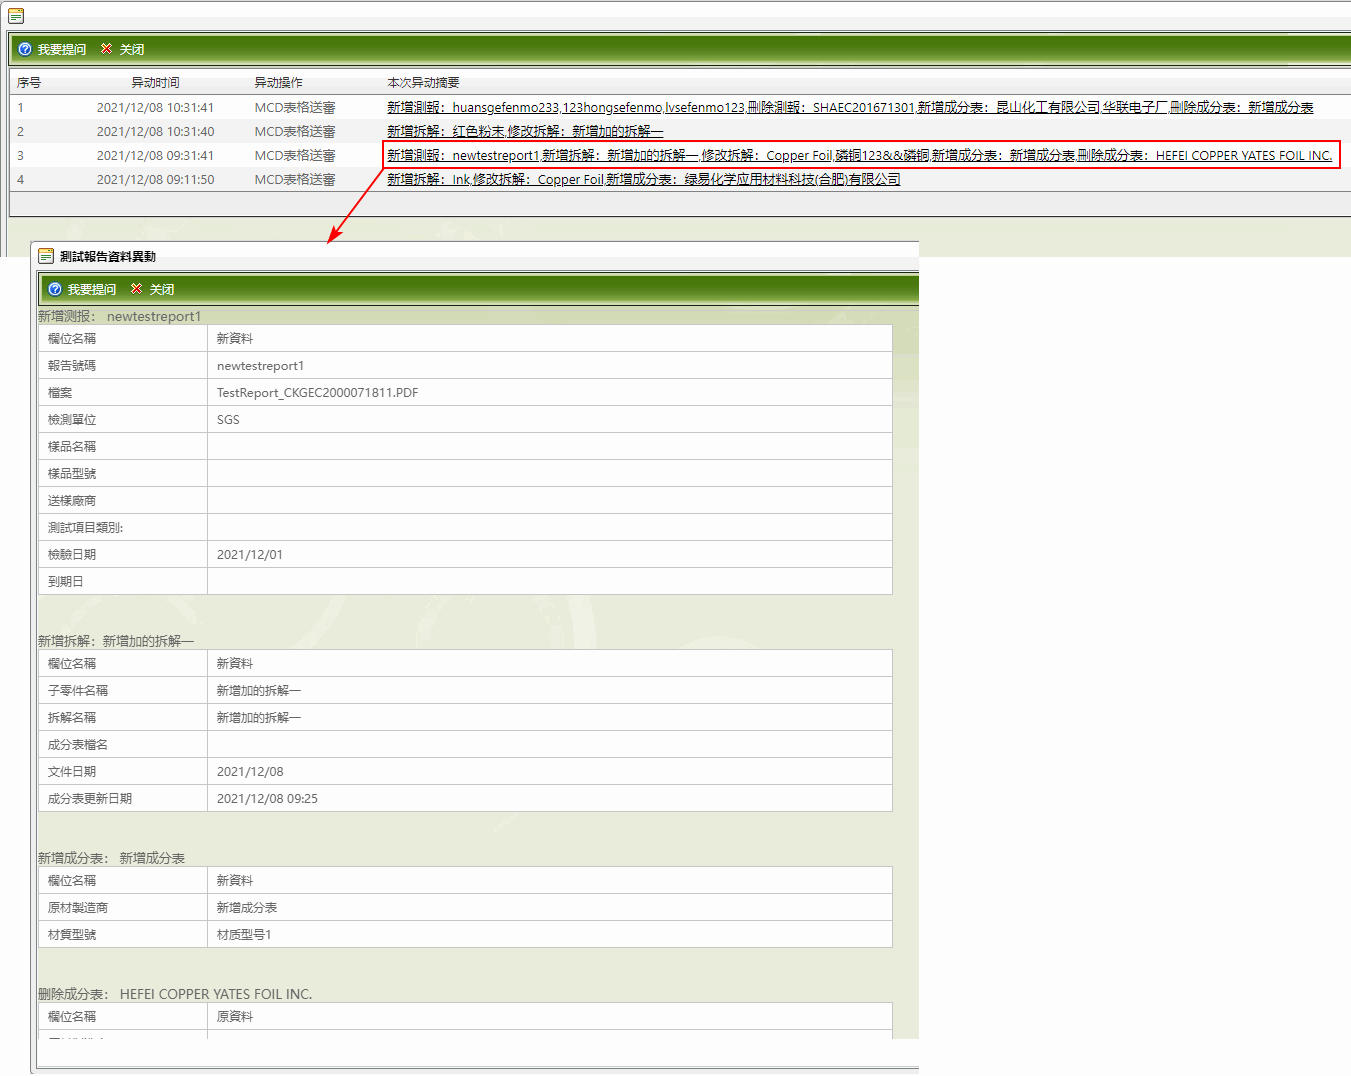This screenshot has height=1076, width=1351.
Task: Click the 到期日 field label
Action: pyautogui.click(x=66, y=582)
